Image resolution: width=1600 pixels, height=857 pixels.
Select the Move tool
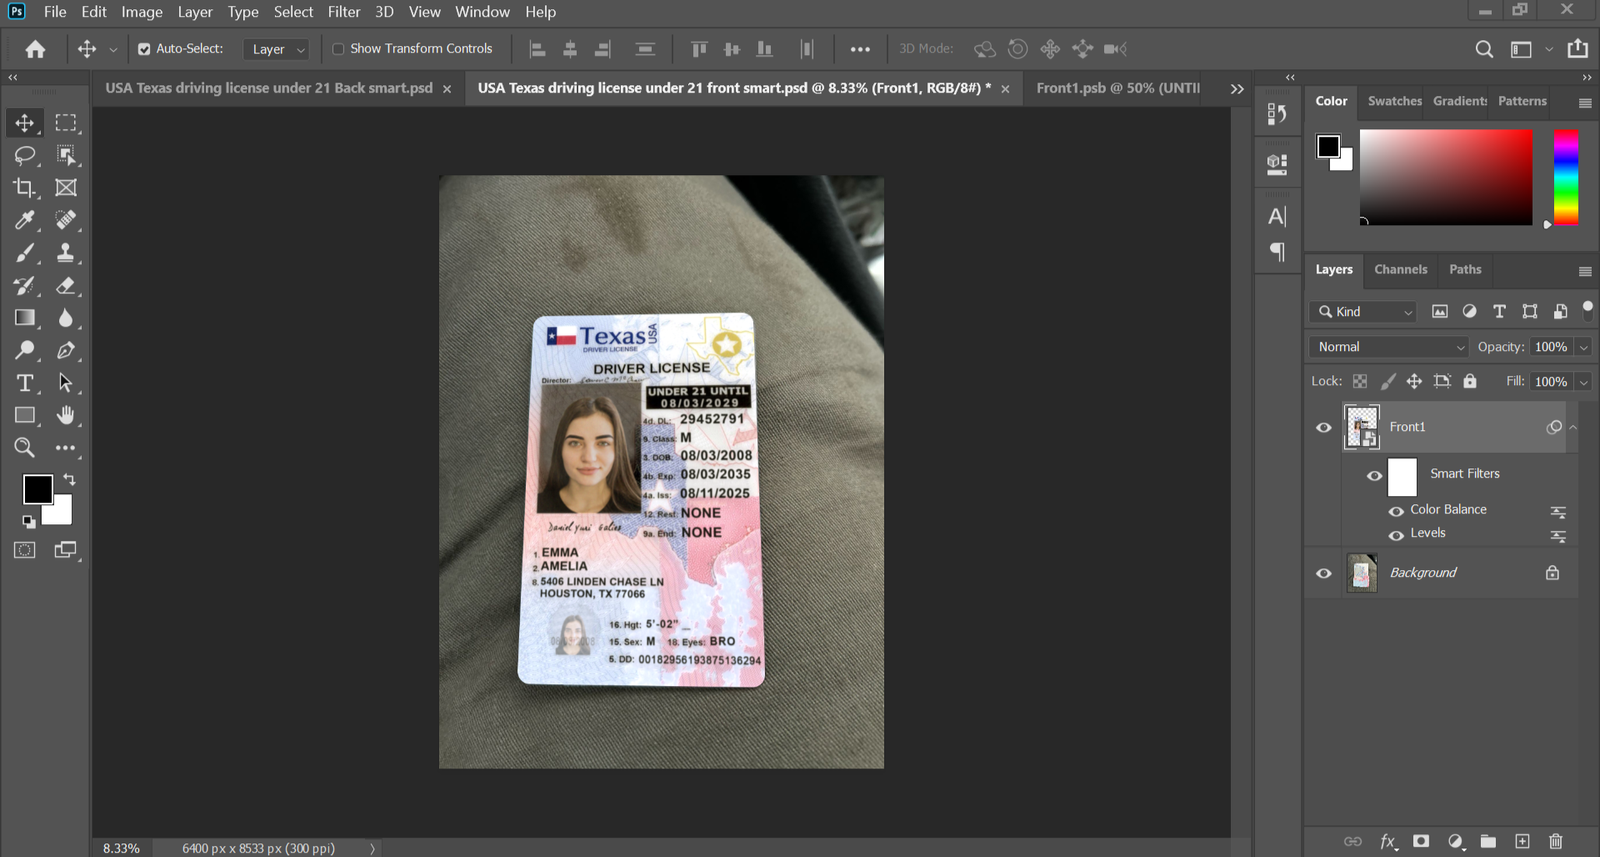point(24,123)
